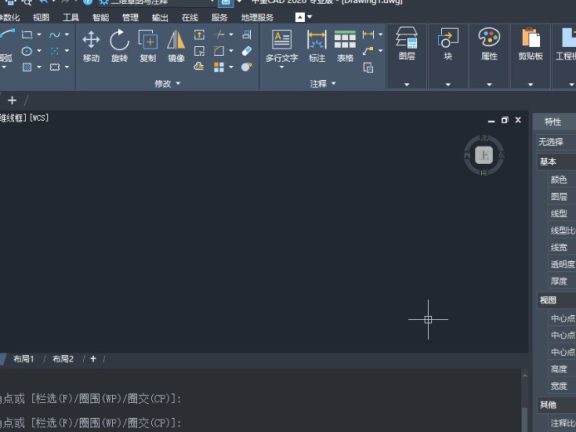Screen dimensions: 576x432
Task: Click the cloud-shaped icon in Modify panel
Action: [199, 66]
